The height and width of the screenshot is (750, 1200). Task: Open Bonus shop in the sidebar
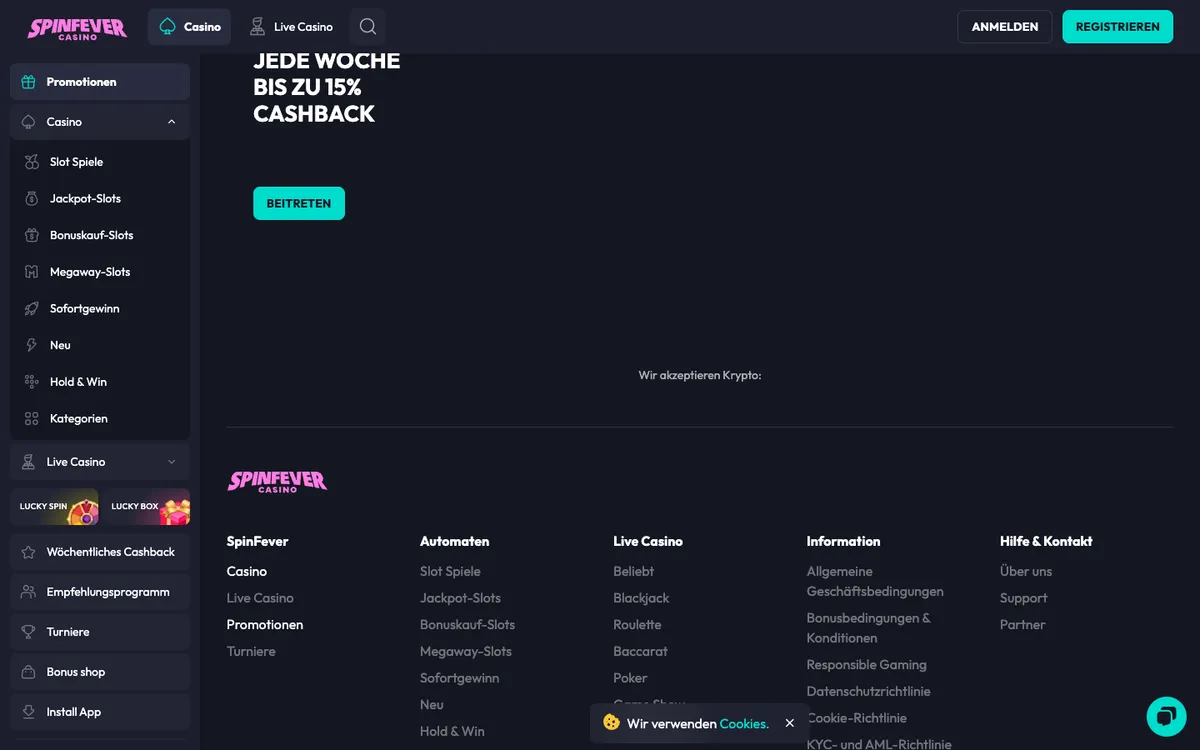(x=100, y=672)
